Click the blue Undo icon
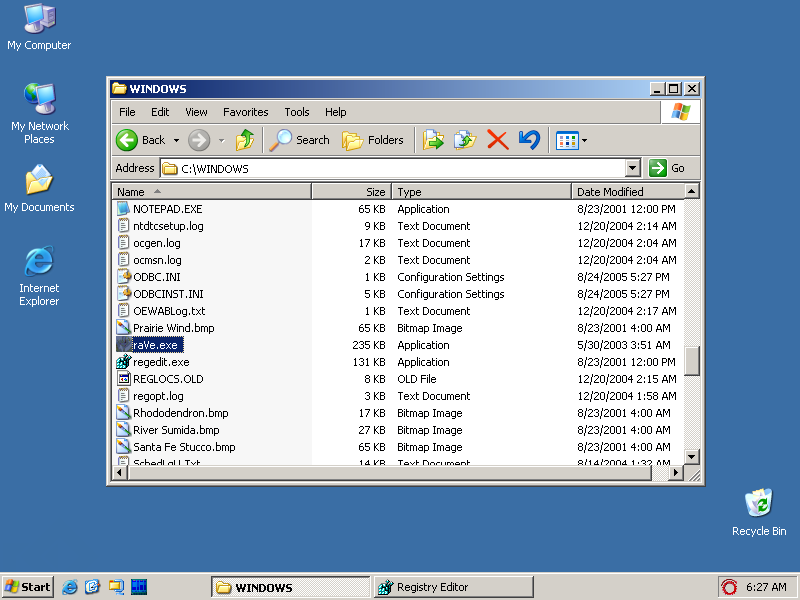The width and height of the screenshot is (800, 600). [x=529, y=140]
